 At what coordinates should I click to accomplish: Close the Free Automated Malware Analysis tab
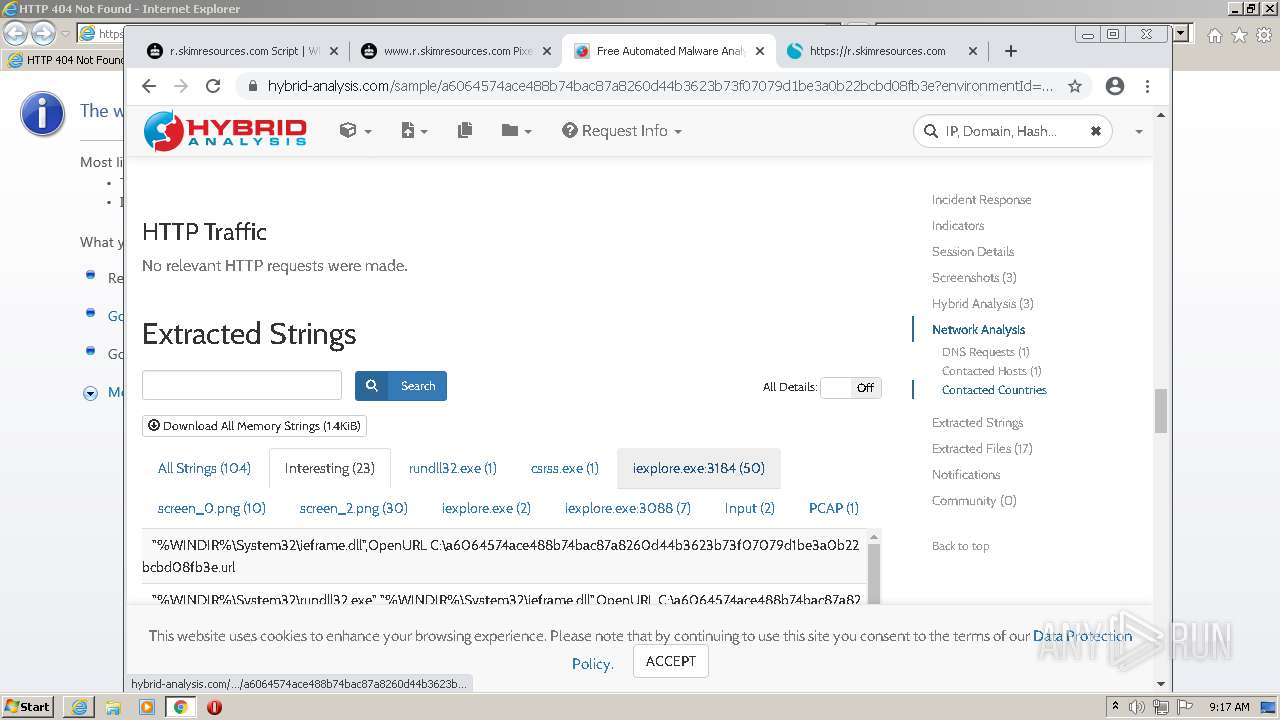pos(760,51)
